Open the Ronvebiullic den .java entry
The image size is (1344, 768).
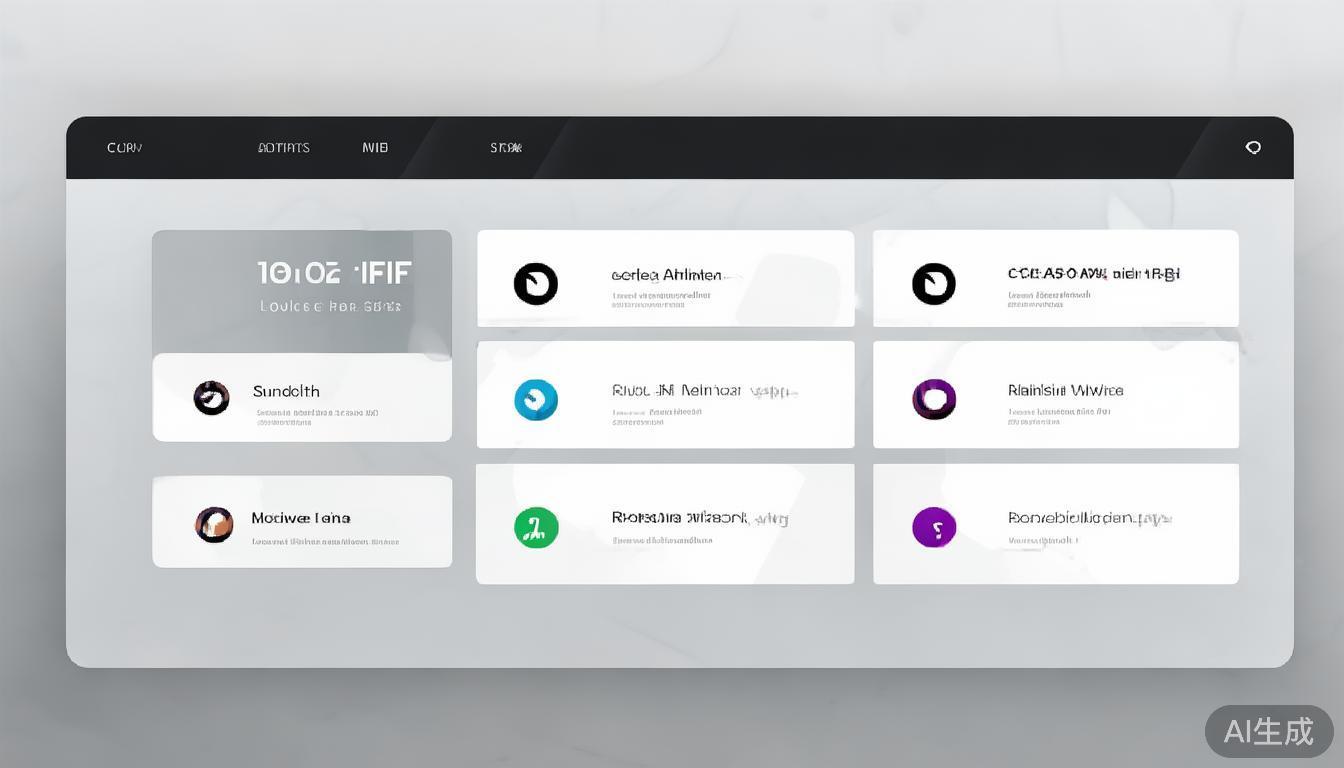1089,519
